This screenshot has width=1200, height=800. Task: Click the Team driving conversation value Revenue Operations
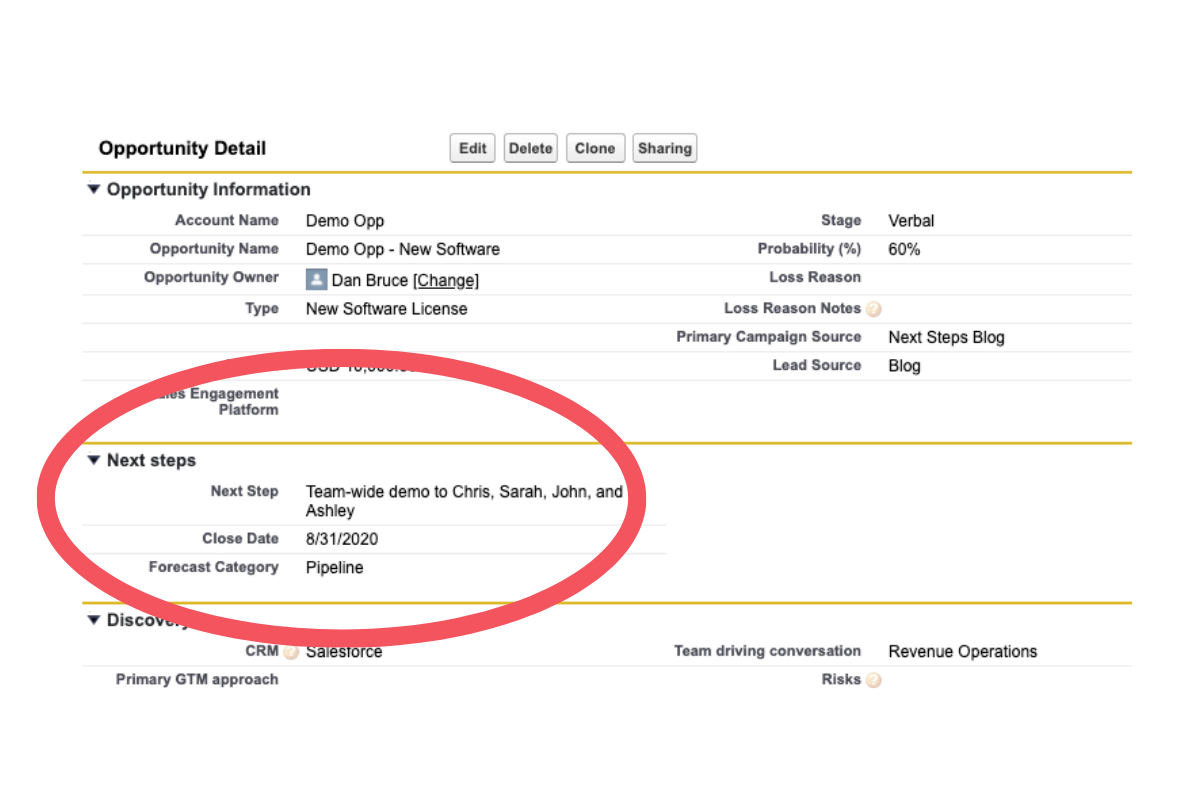[962, 651]
